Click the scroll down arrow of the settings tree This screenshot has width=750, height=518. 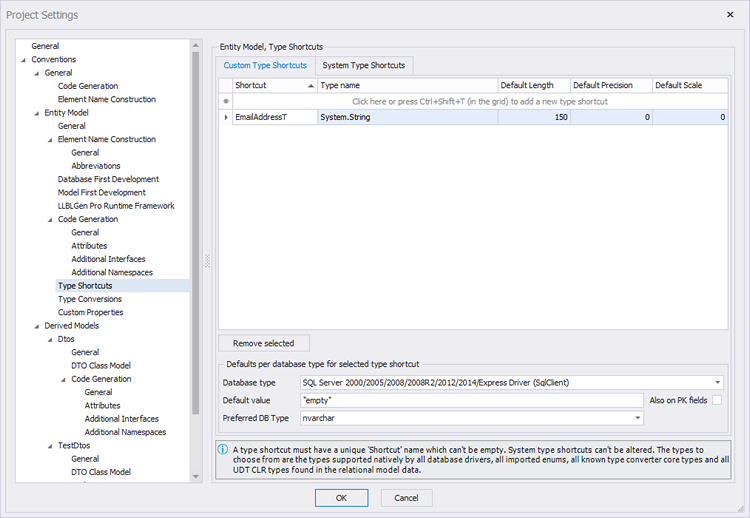tap(195, 476)
